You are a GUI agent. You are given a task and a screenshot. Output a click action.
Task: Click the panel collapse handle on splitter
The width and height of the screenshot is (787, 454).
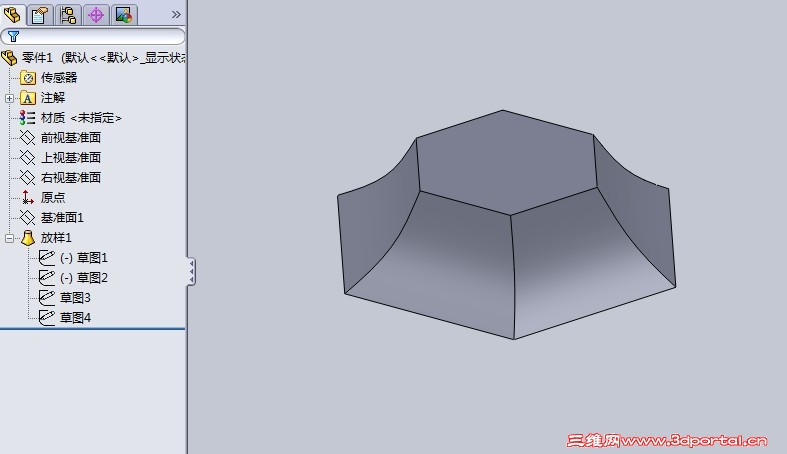tap(191, 271)
